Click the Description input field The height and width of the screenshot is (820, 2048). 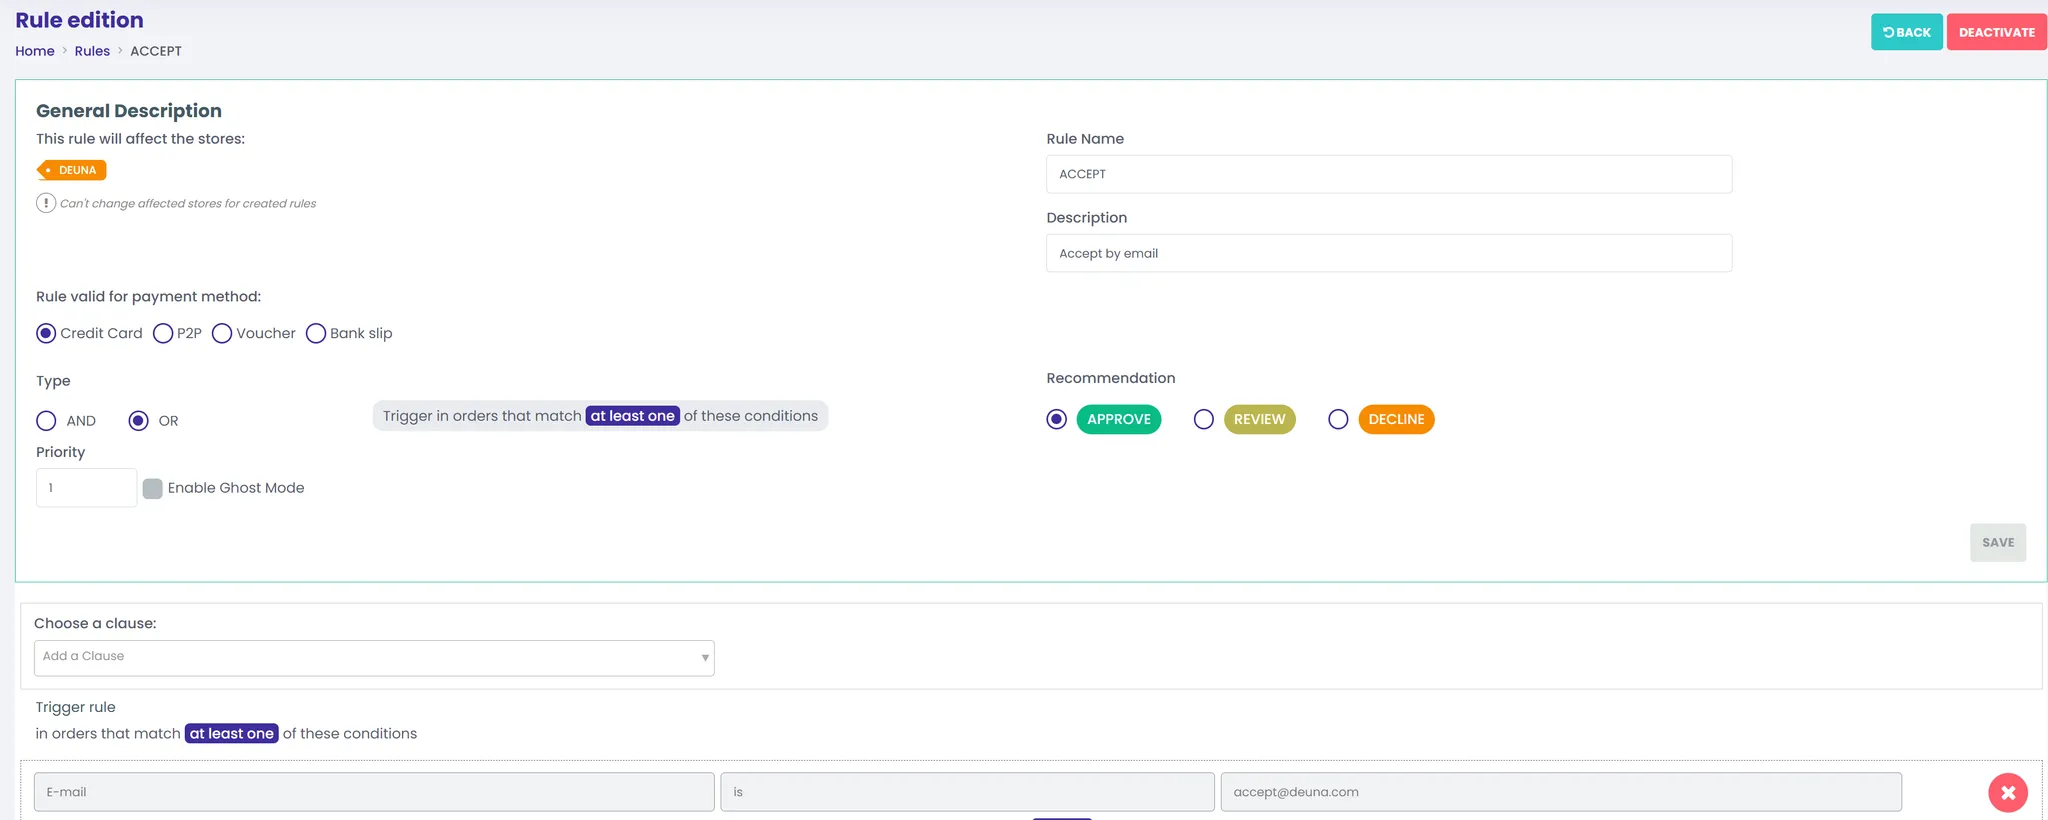[1389, 253]
